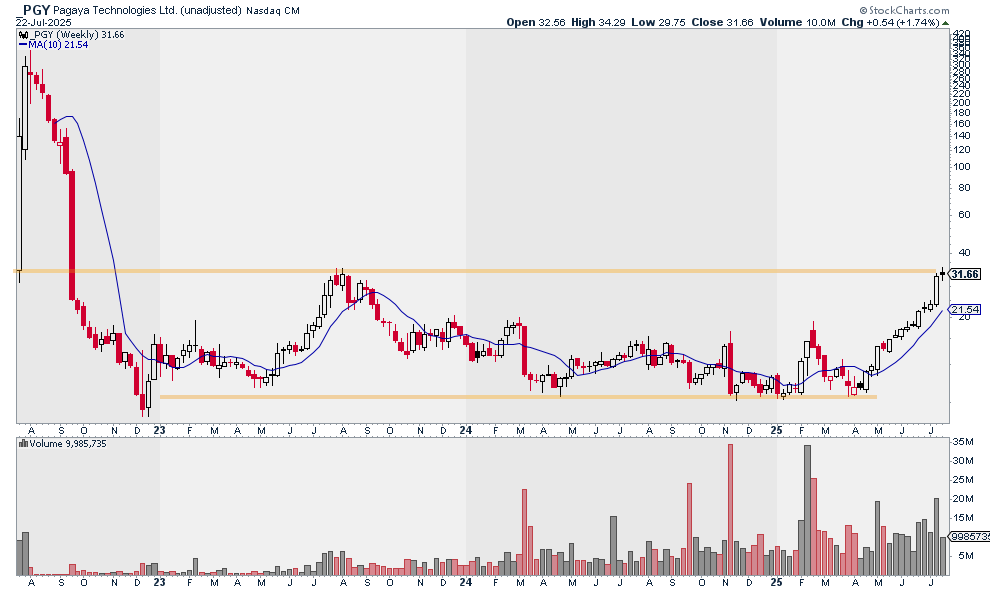Click the High 34.29 value

[x=598, y=22]
